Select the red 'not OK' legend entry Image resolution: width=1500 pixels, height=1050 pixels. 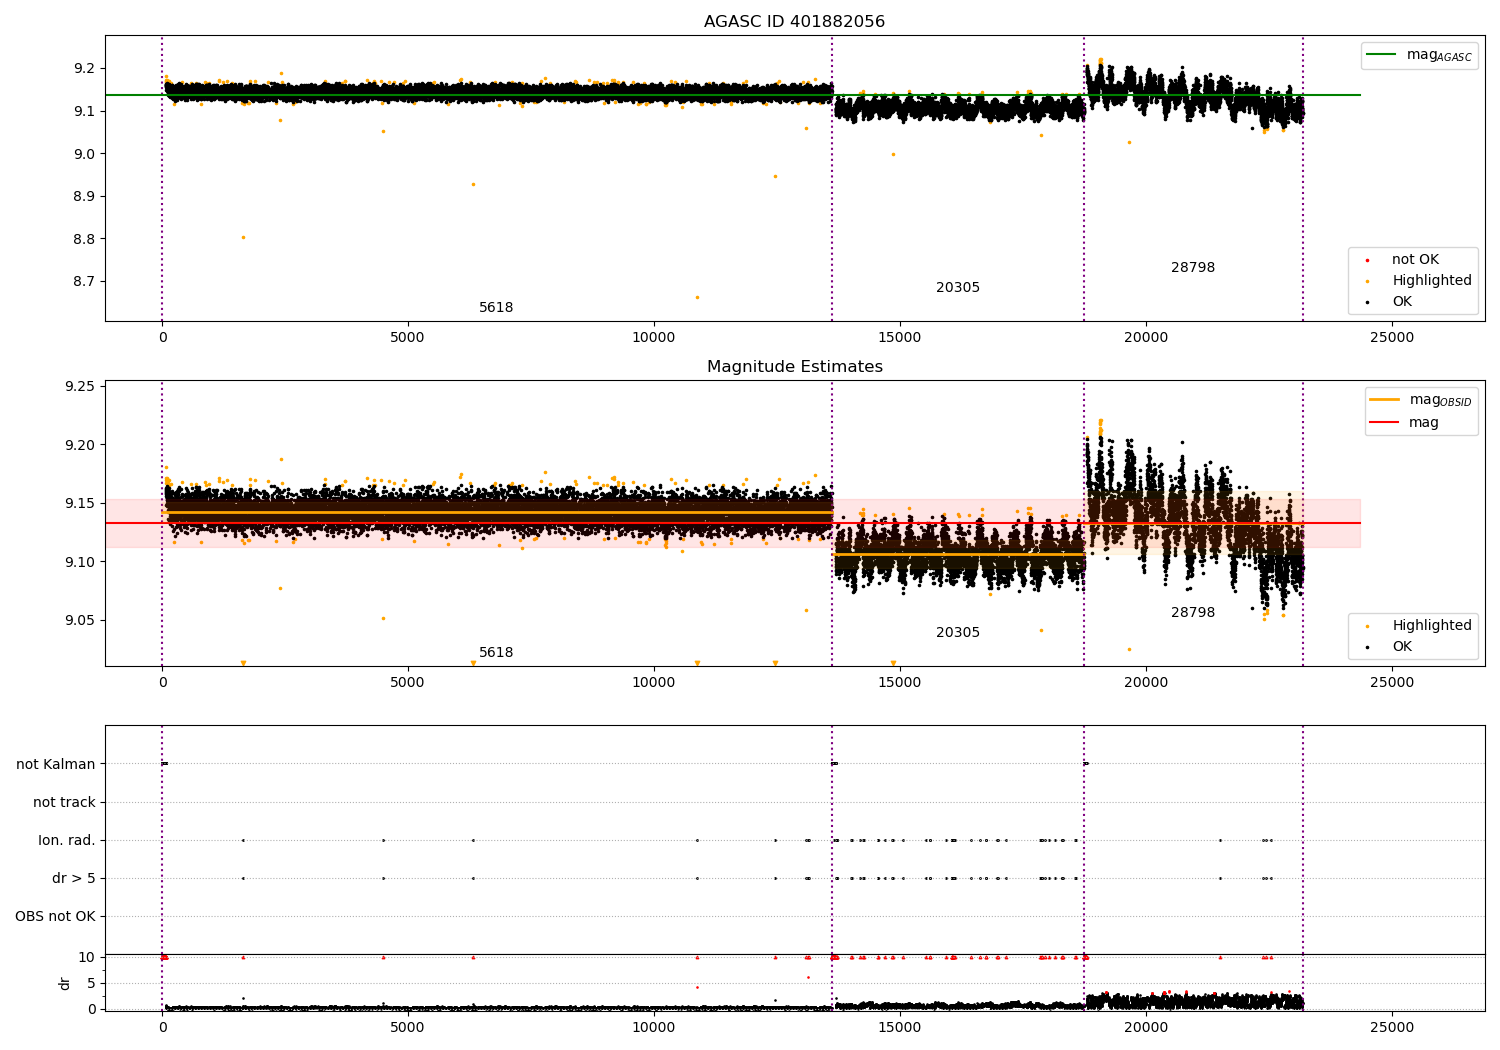(x=1412, y=260)
